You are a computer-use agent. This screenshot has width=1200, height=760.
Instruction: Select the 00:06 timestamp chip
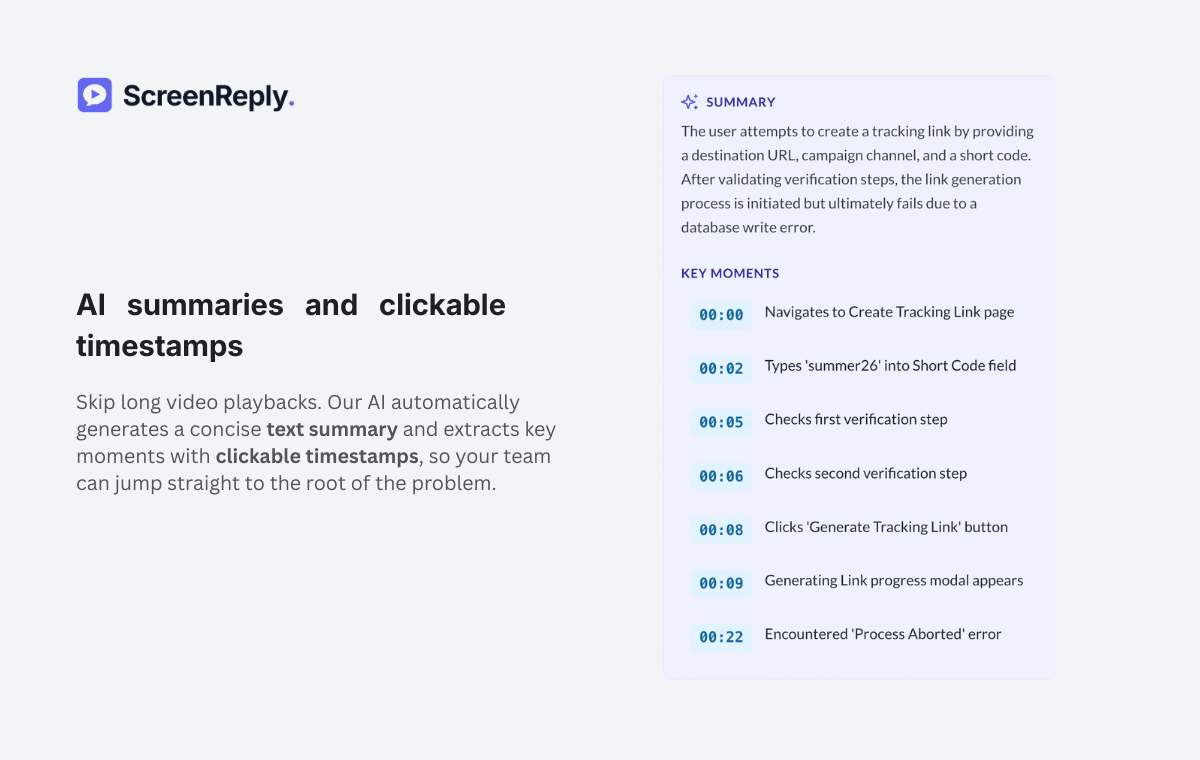pyautogui.click(x=721, y=476)
